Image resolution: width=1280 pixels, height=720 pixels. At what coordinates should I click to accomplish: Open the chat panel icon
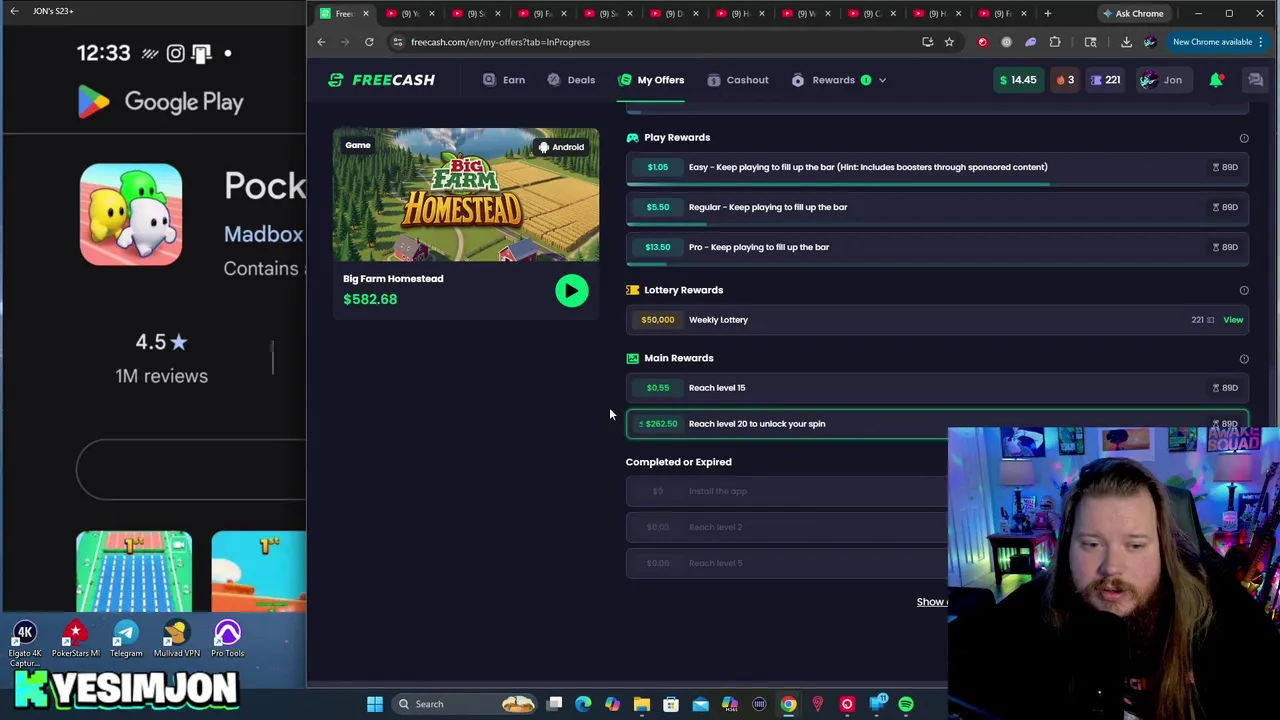click(1255, 80)
